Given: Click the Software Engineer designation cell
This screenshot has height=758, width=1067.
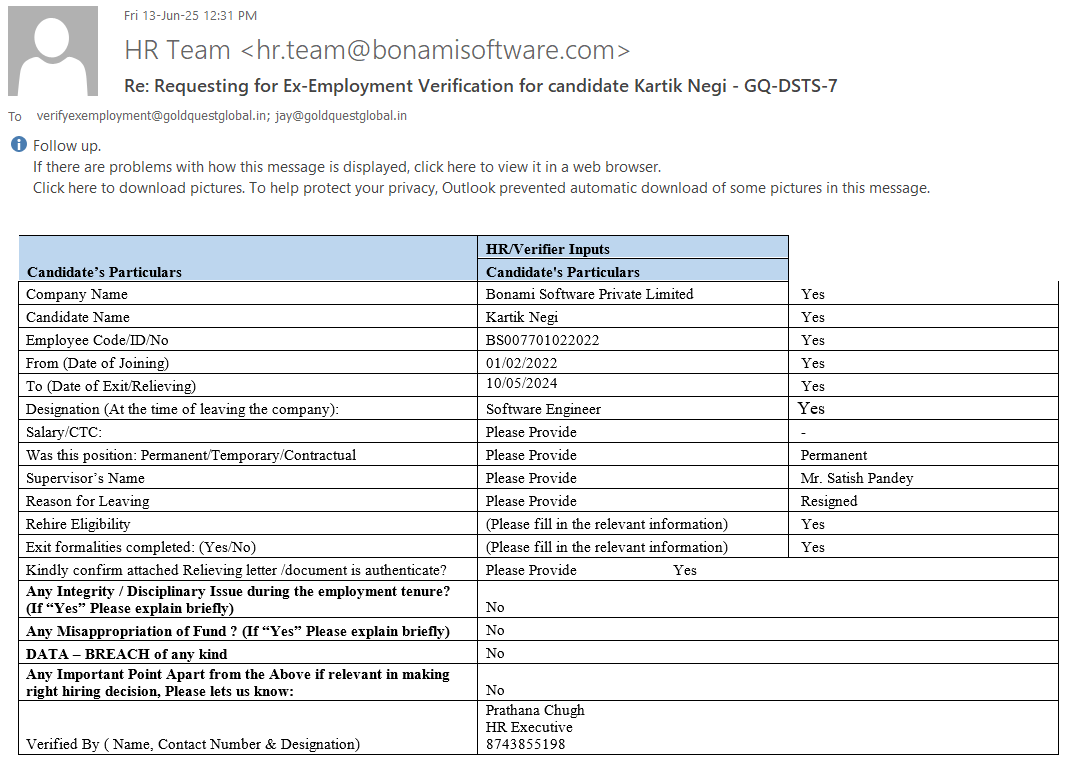Looking at the screenshot, I should [x=543, y=409].
